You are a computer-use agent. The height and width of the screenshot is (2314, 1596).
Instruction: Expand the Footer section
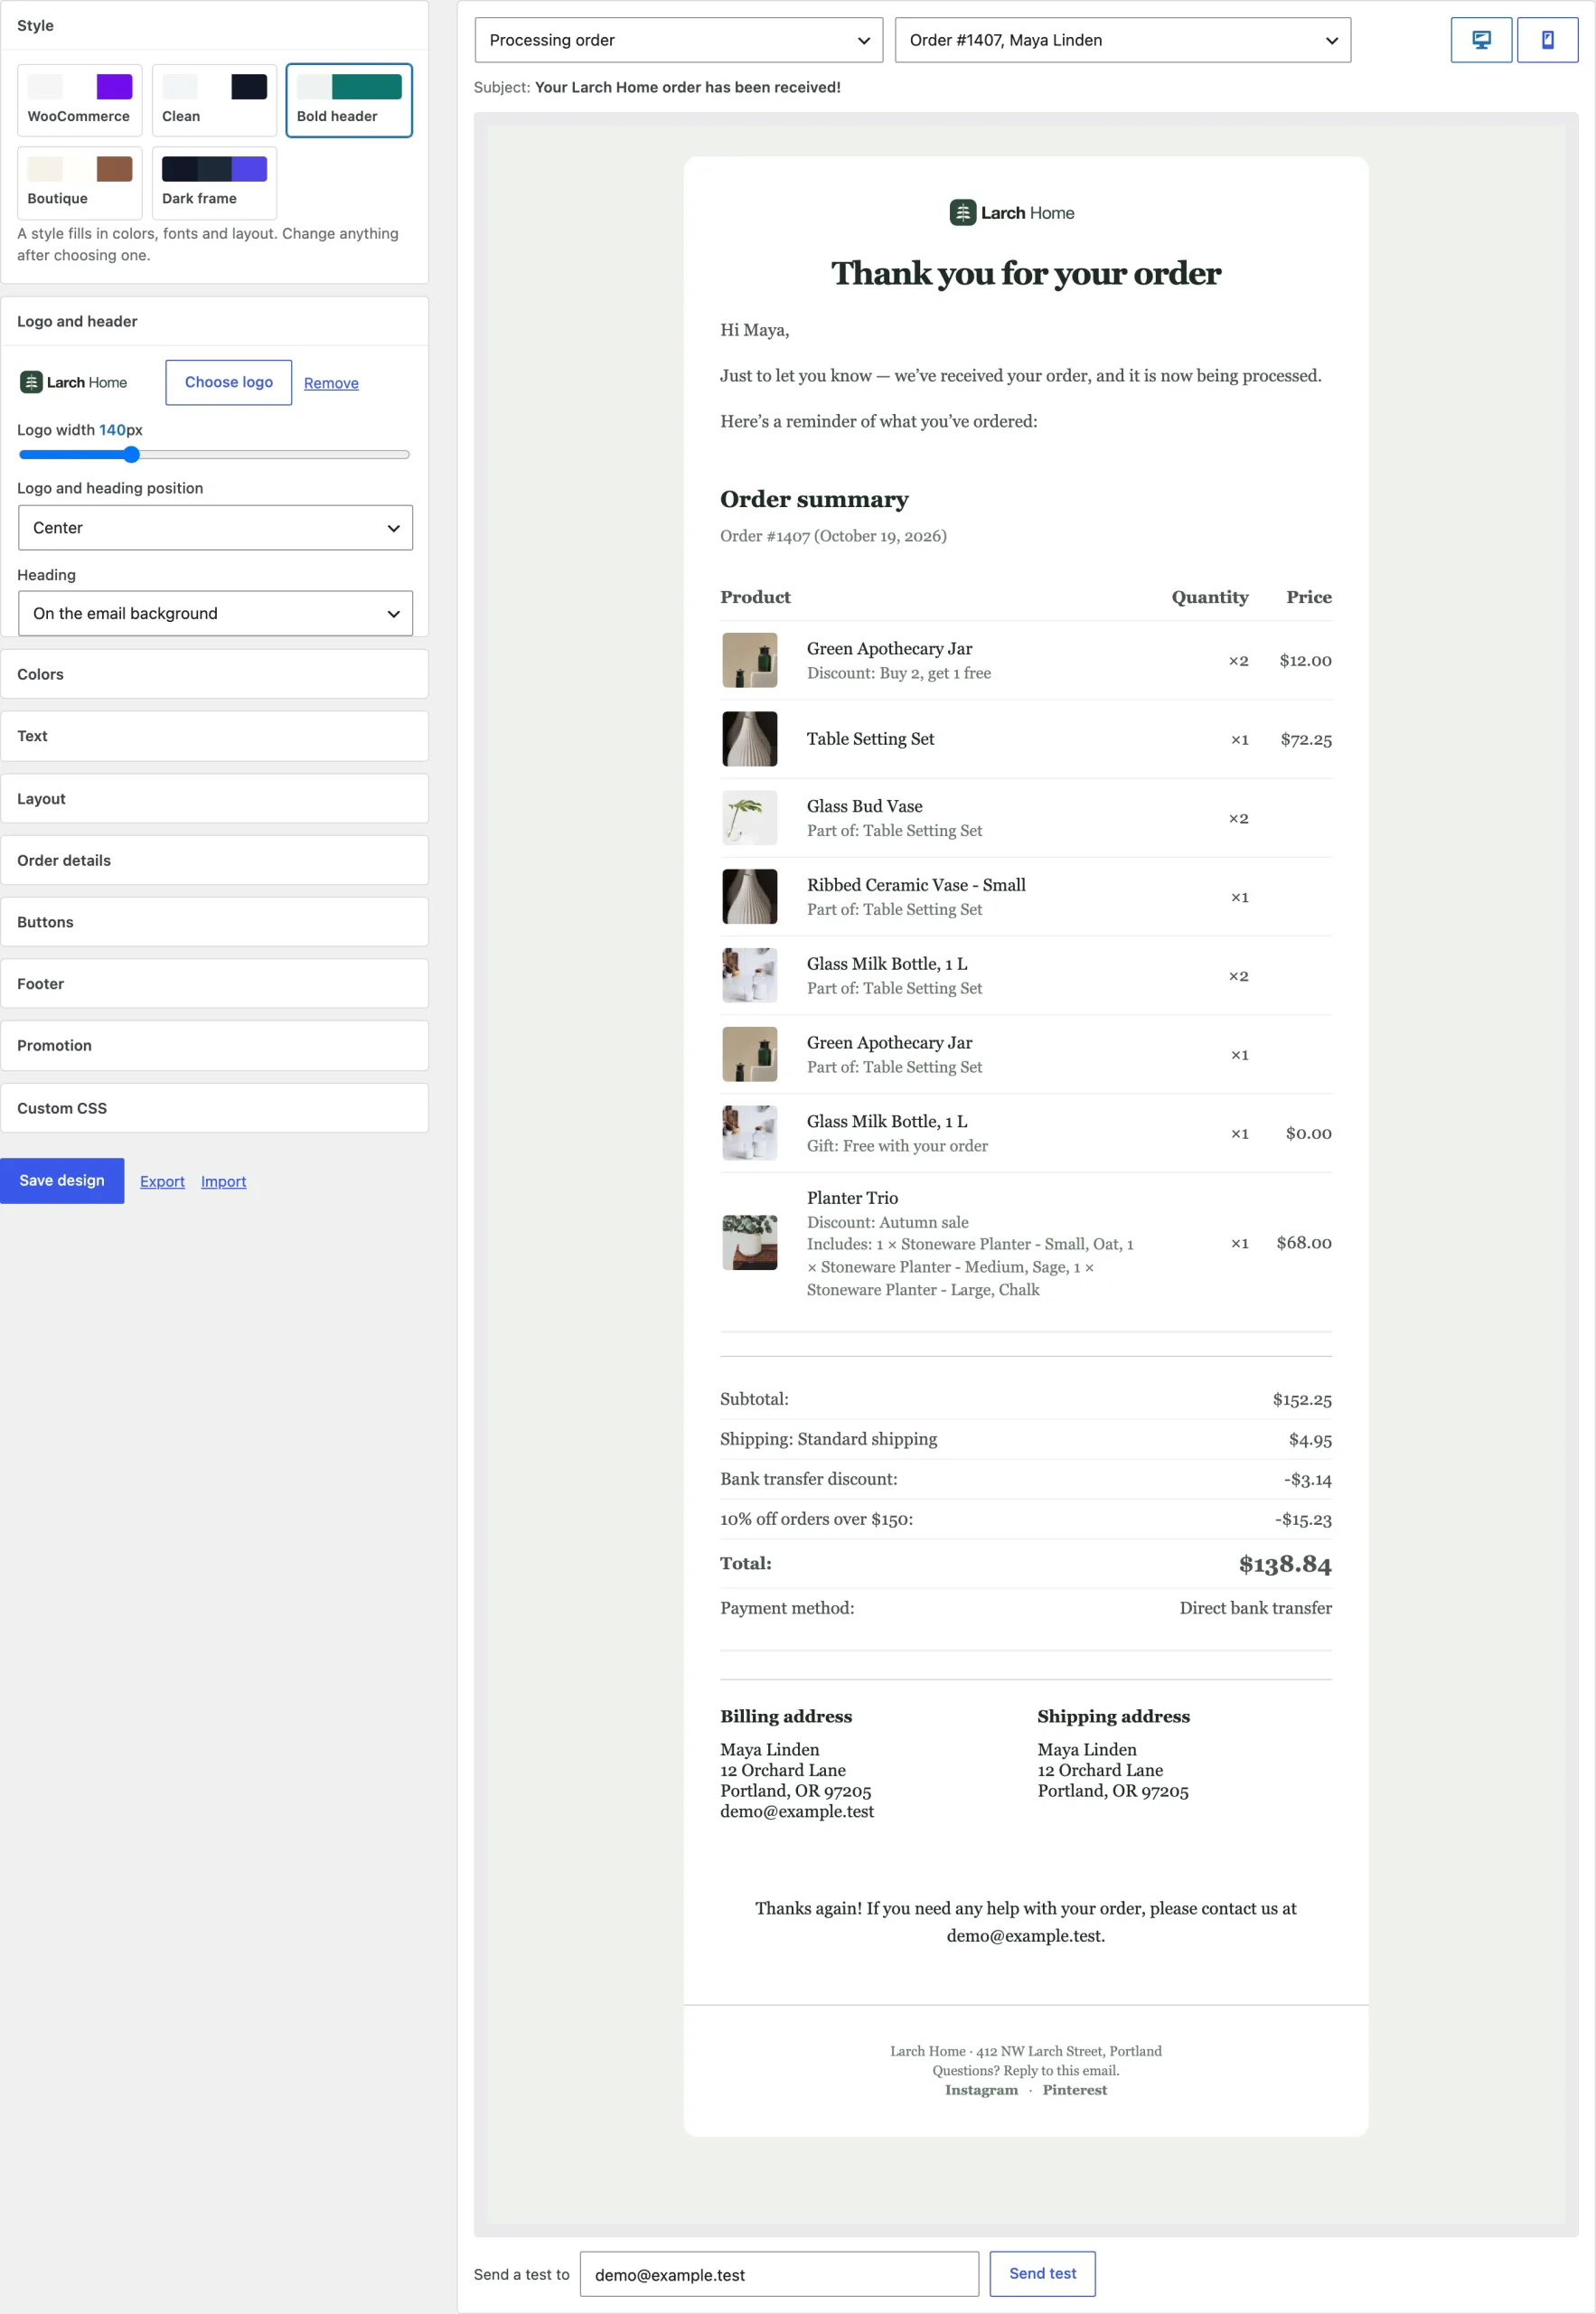pyautogui.click(x=214, y=984)
